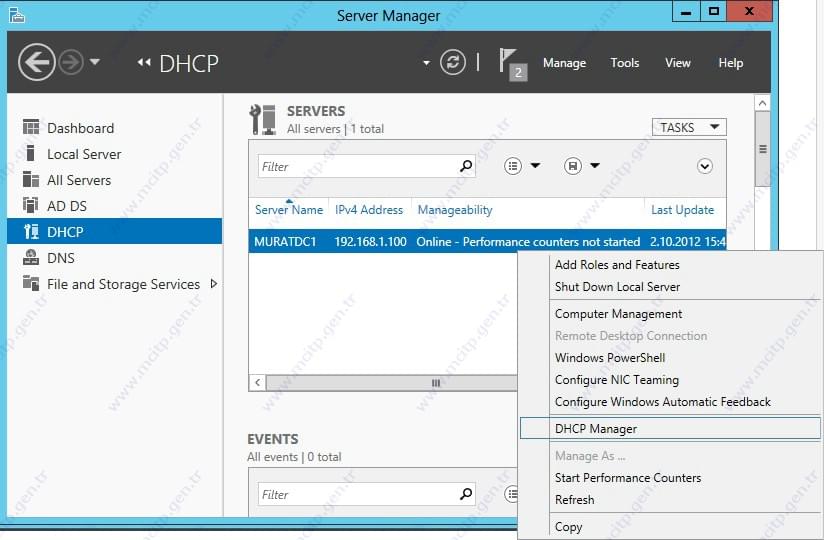824x540 pixels.
Task: Open navigation history dropdown arrow
Action: [x=95, y=62]
